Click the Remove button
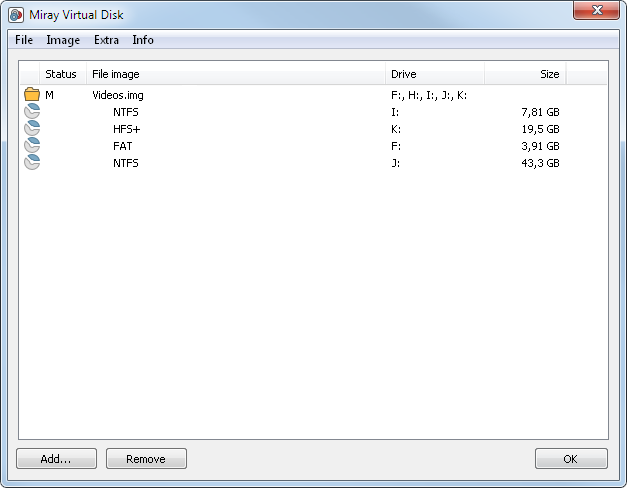The image size is (627, 488). [x=146, y=458]
